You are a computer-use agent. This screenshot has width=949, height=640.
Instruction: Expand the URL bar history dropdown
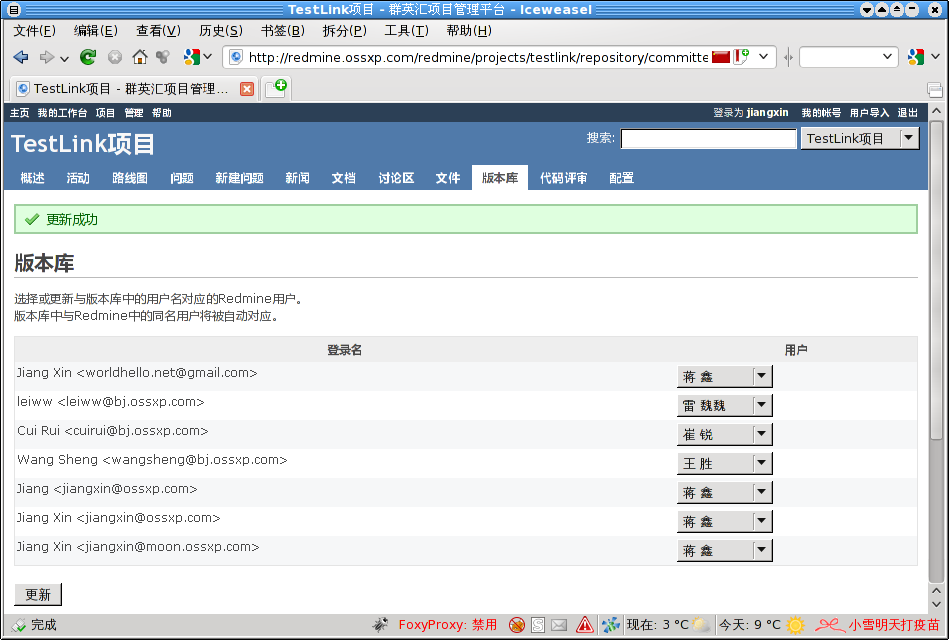coord(764,57)
